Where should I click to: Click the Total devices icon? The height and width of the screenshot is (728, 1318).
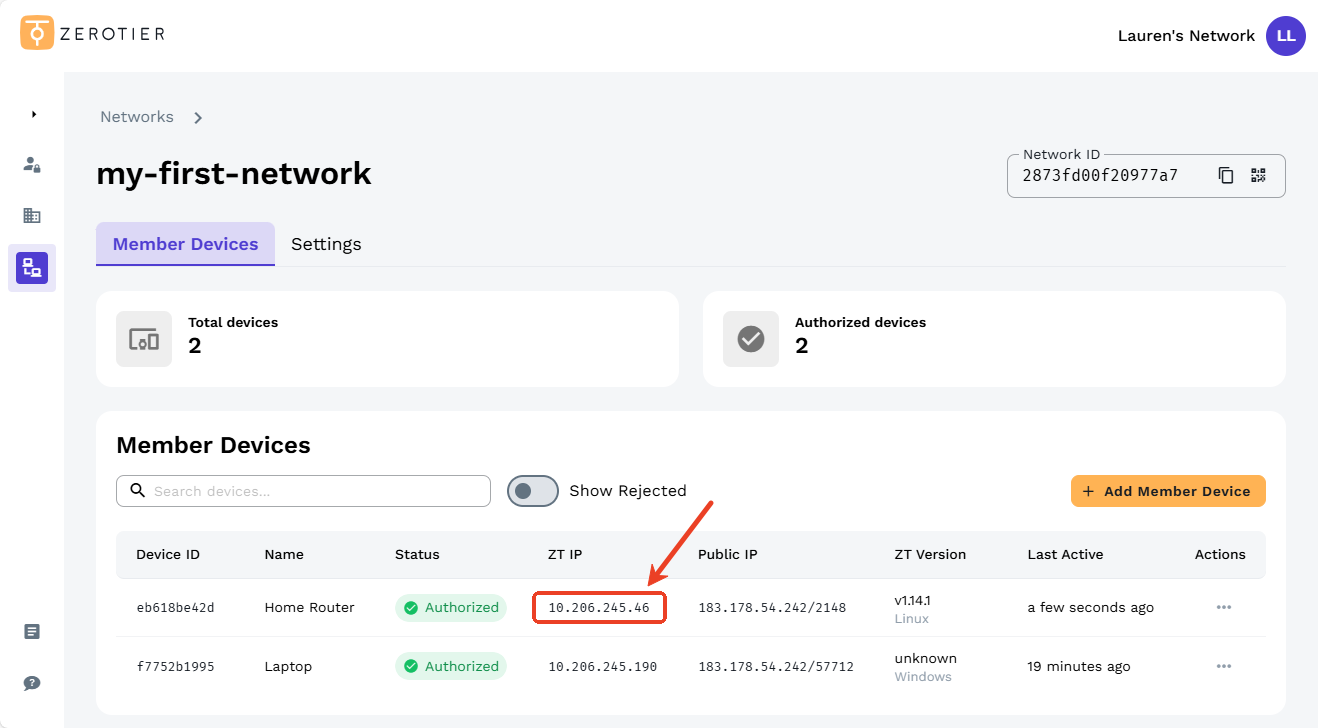point(144,339)
